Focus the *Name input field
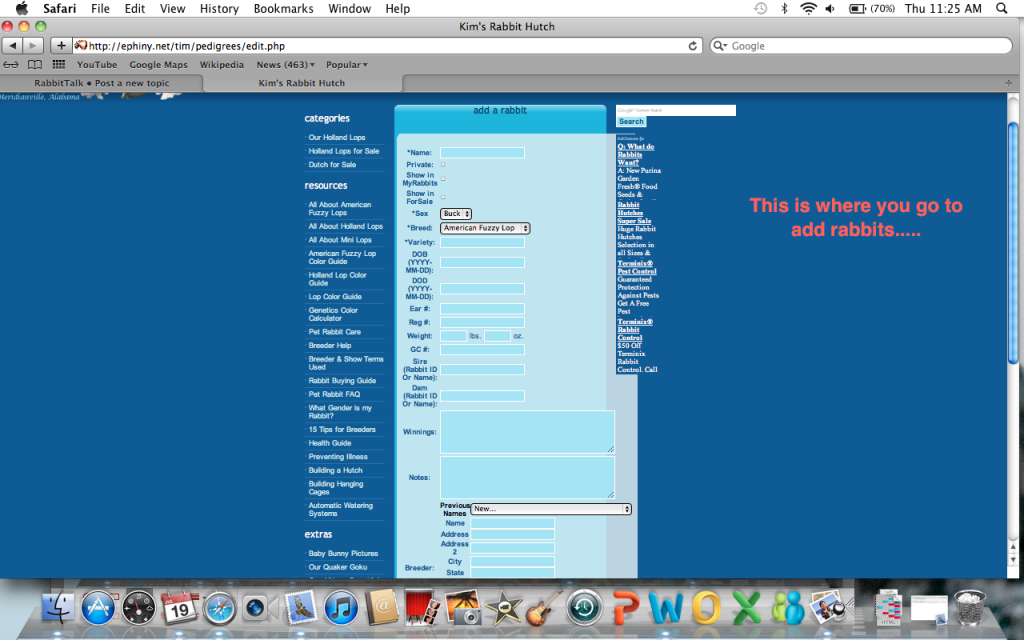This screenshot has width=1024, height=640. pos(482,153)
